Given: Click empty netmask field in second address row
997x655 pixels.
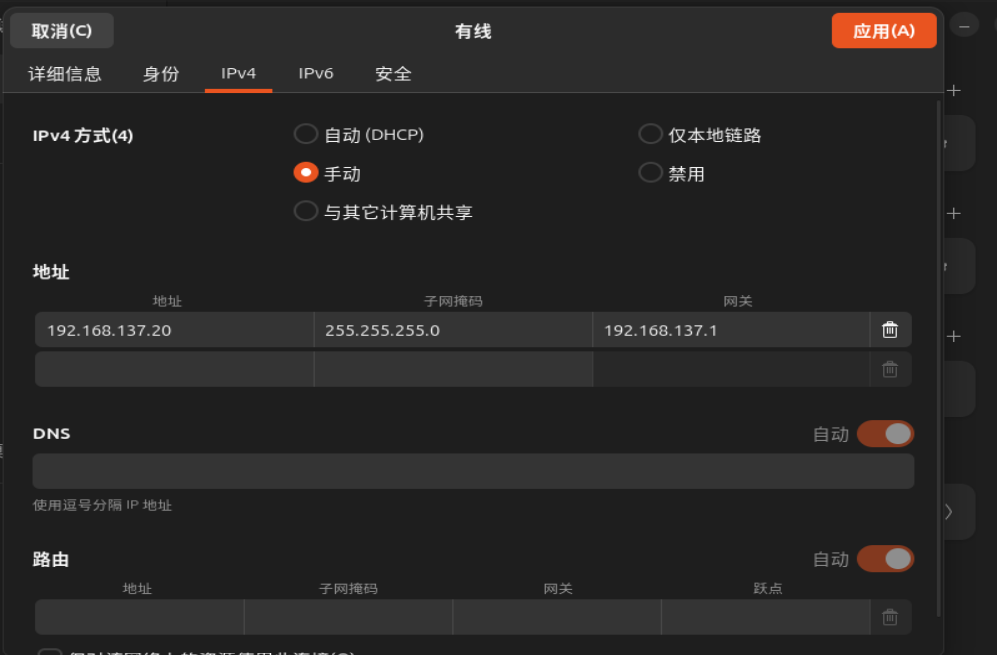Looking at the screenshot, I should [453, 369].
